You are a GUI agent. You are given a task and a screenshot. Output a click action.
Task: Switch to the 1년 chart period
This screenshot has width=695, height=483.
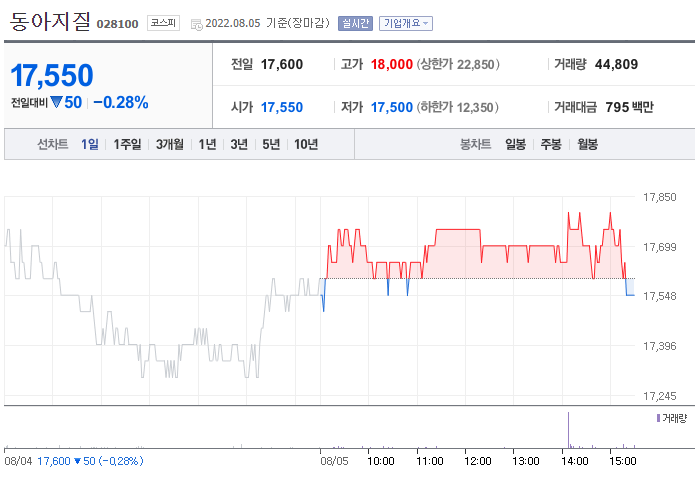tap(207, 144)
